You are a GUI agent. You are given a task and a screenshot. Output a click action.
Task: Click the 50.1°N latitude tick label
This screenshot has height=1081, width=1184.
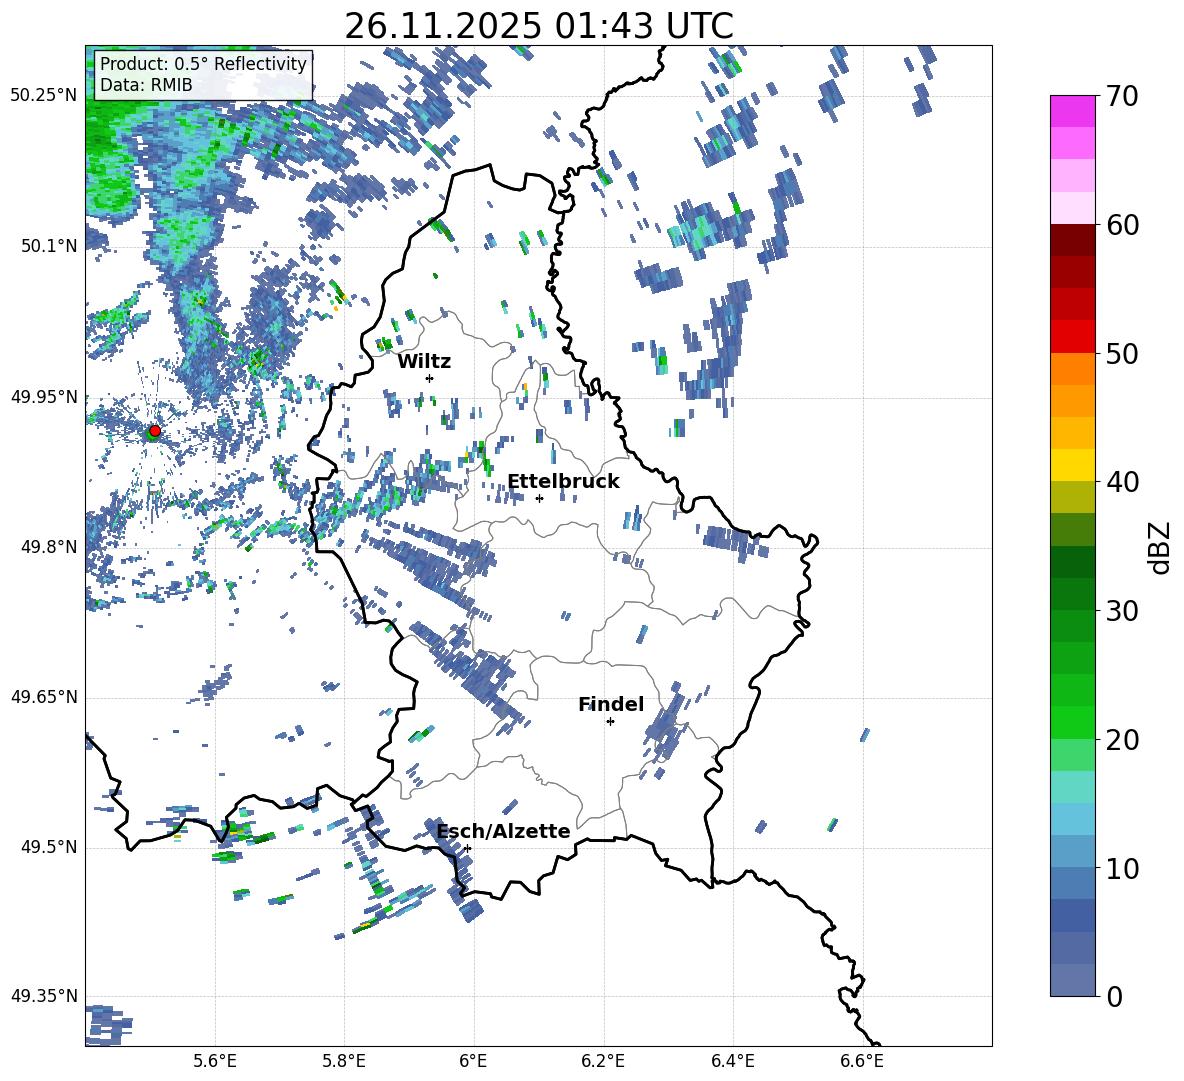50,246
